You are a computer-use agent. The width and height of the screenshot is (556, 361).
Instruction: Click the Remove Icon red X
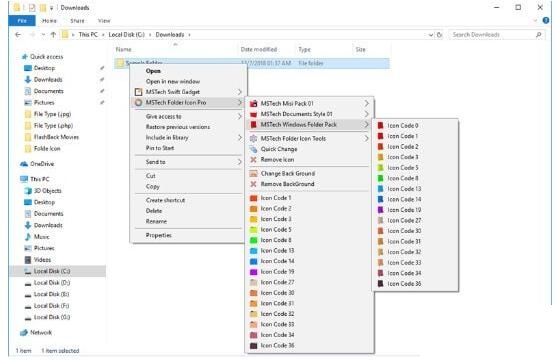(253, 160)
